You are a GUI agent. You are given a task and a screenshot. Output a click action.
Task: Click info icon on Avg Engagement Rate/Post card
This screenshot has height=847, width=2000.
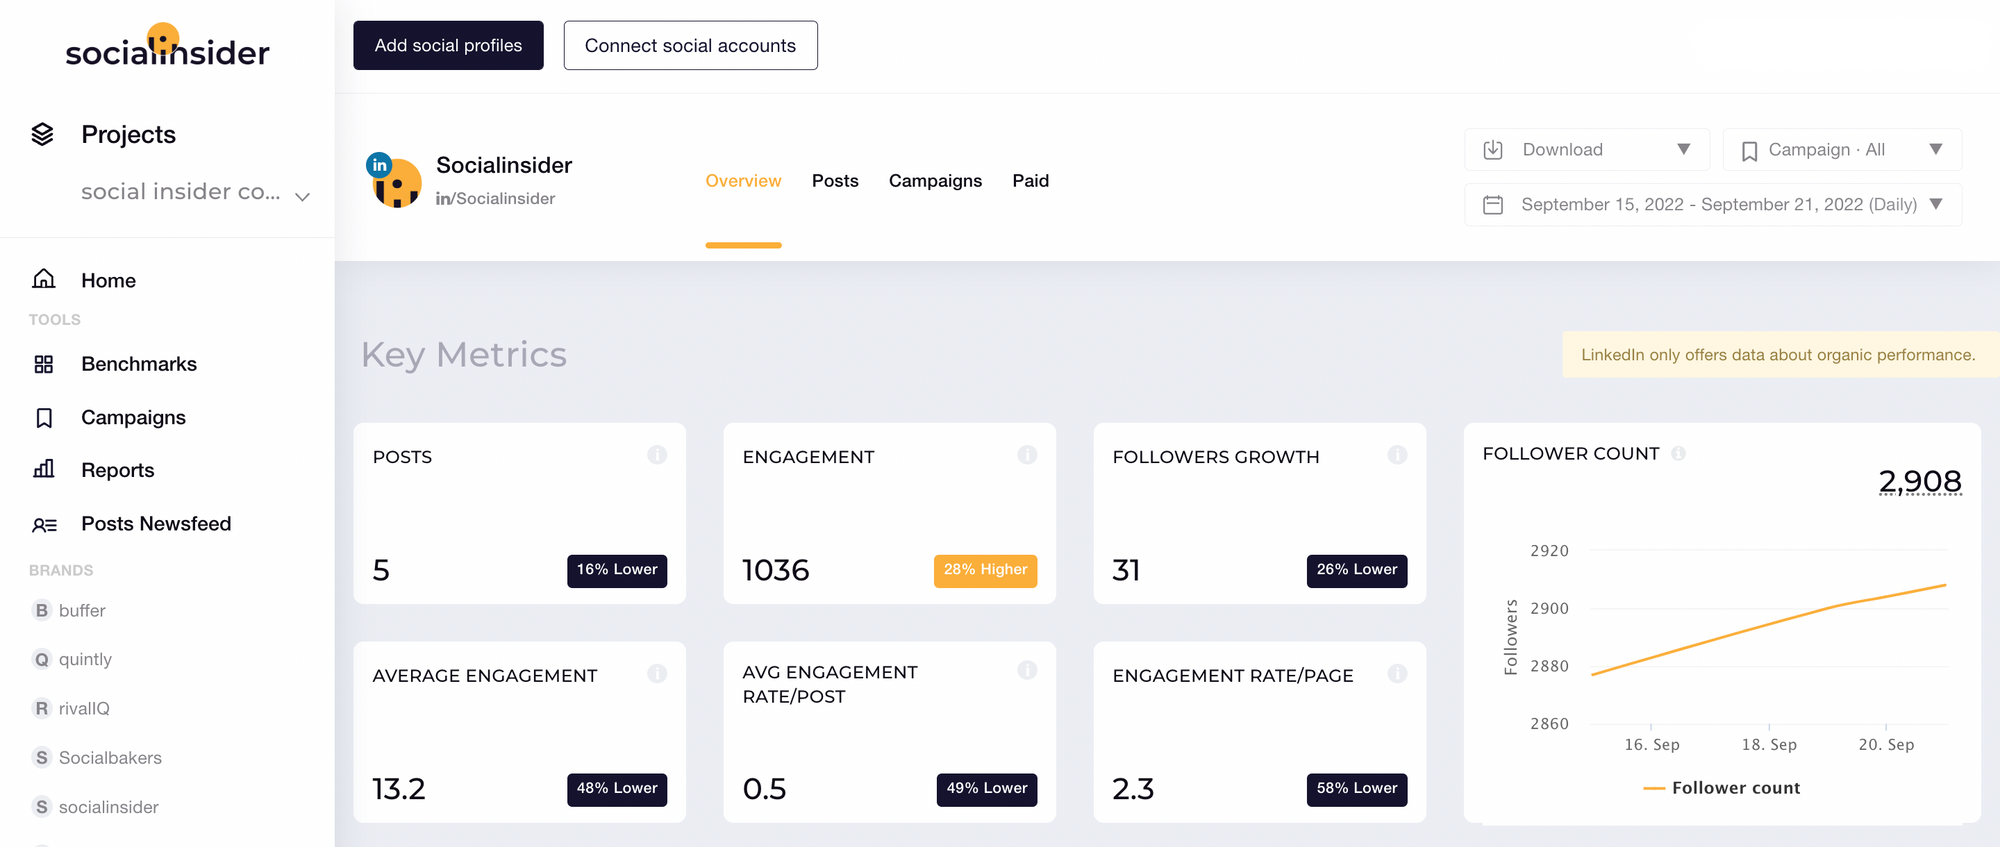coord(1027,670)
